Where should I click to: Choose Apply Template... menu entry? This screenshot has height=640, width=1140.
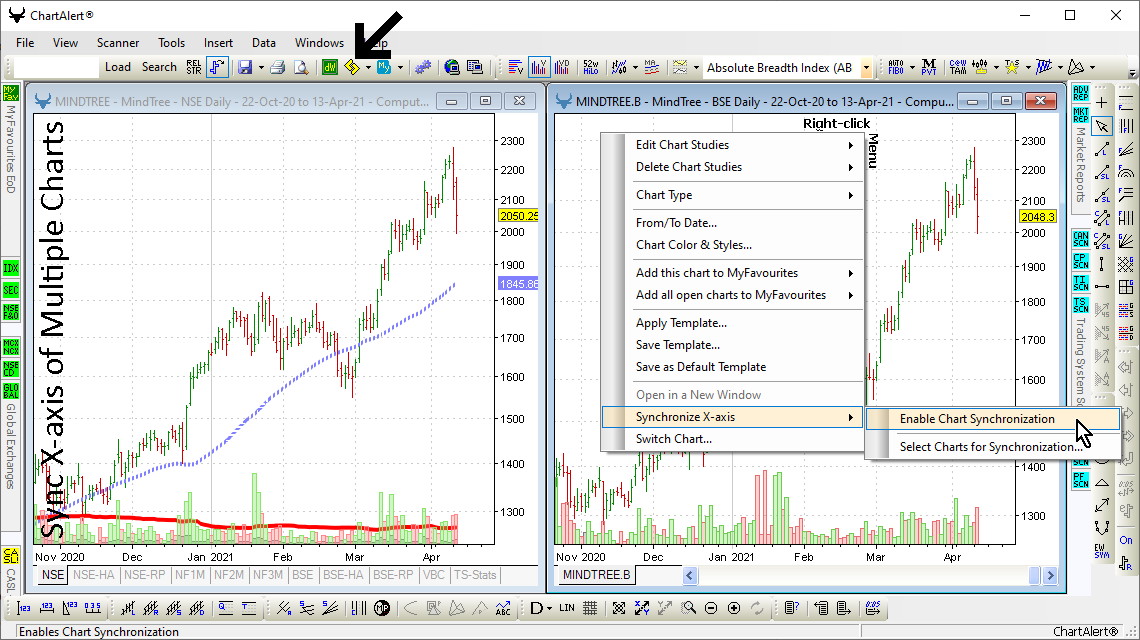click(x=732, y=323)
